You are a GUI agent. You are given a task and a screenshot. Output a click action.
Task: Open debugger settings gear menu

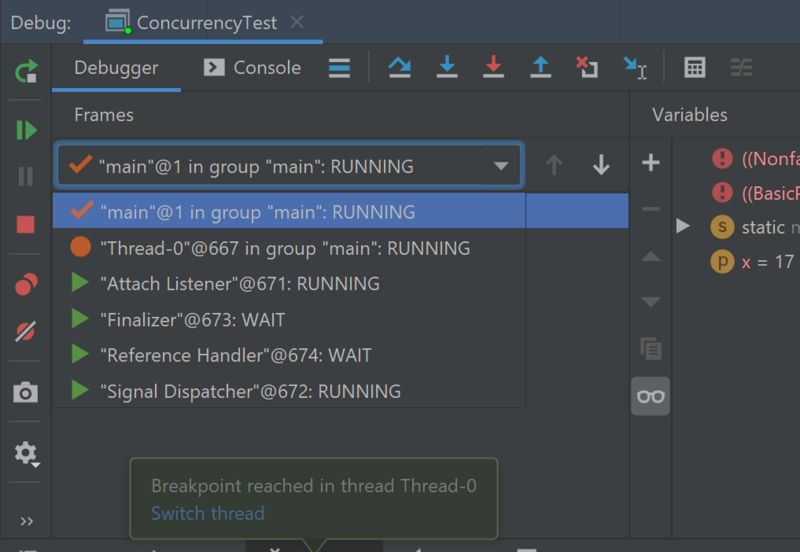[26, 454]
